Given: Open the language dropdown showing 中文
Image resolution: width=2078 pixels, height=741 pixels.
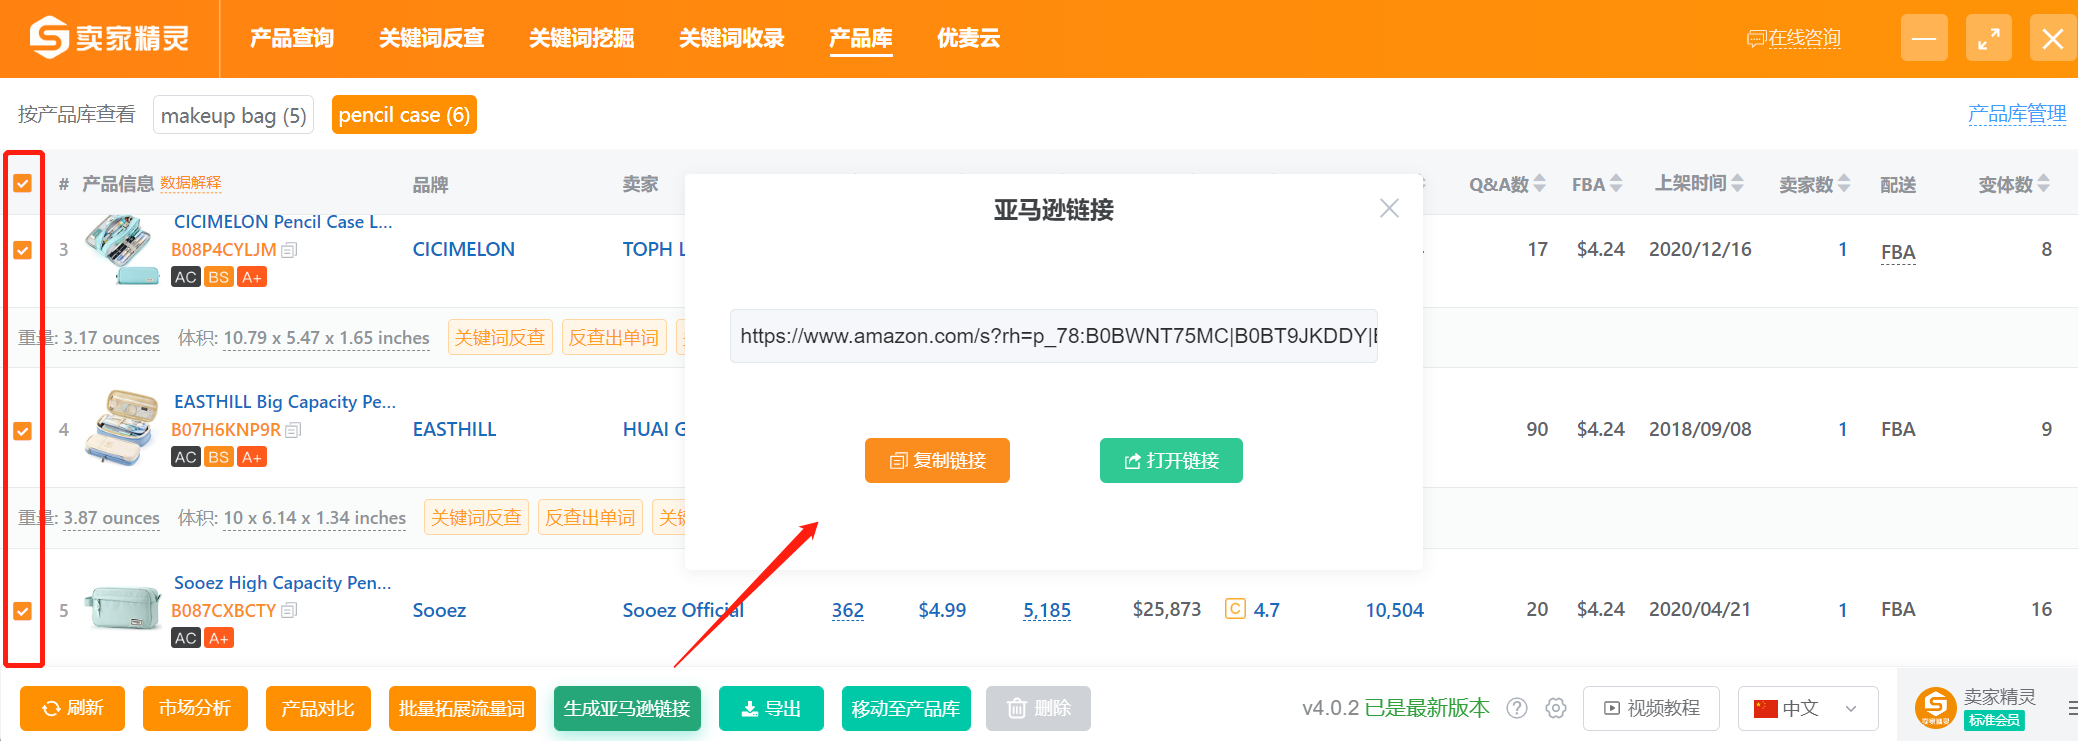Looking at the screenshot, I should pyautogui.click(x=1807, y=708).
